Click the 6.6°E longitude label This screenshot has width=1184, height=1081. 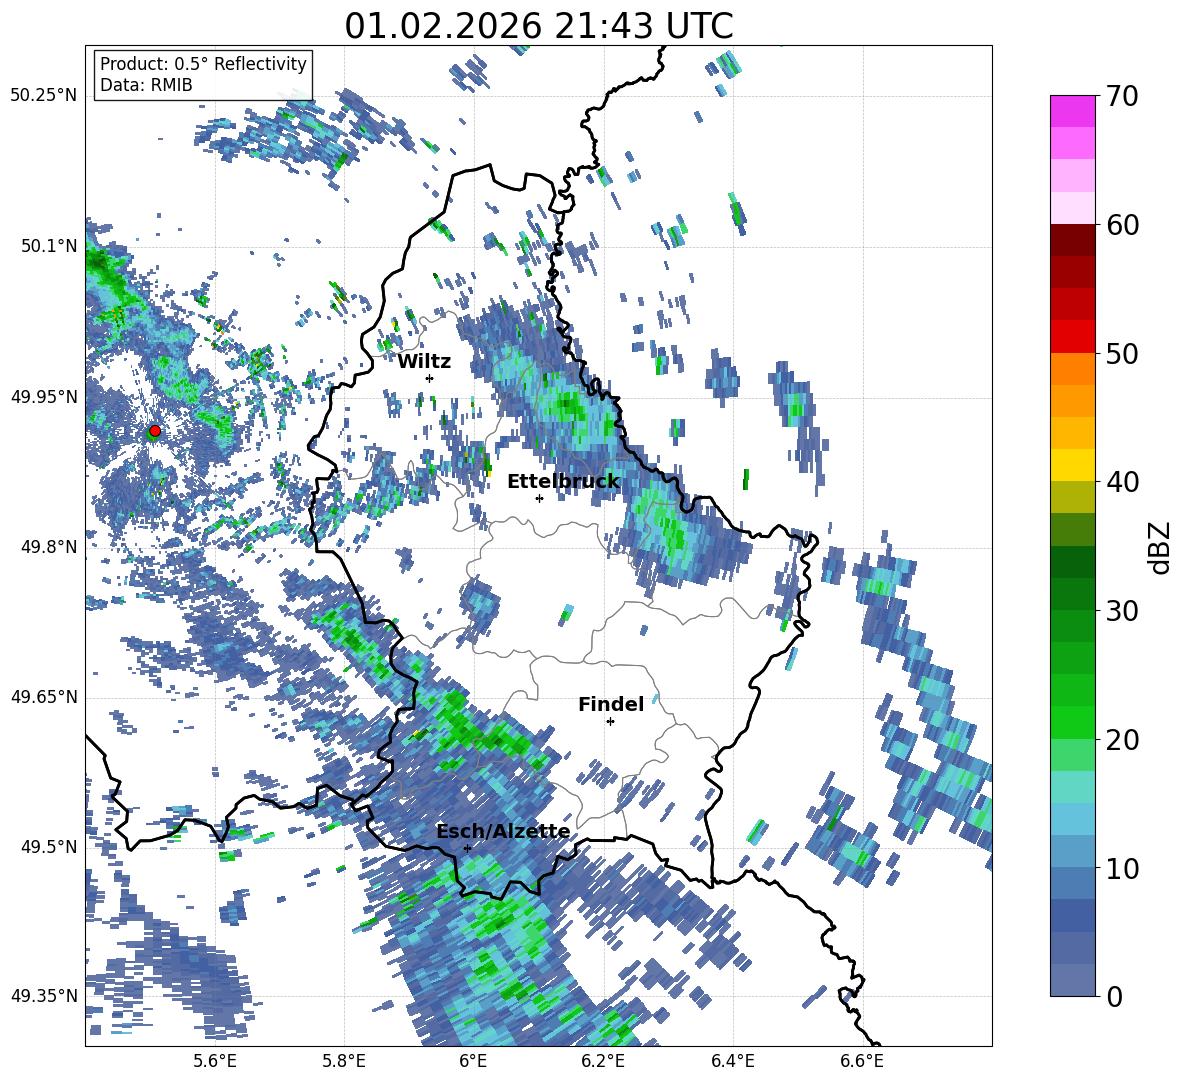coord(862,1061)
